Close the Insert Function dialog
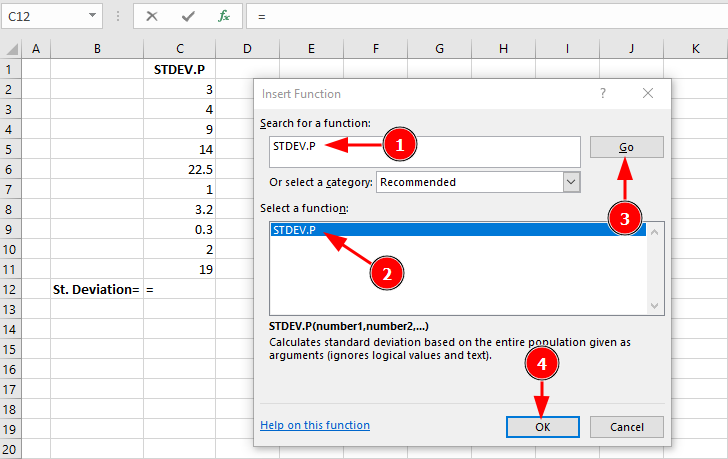Screen dimensions: 728x459 [x=648, y=93]
